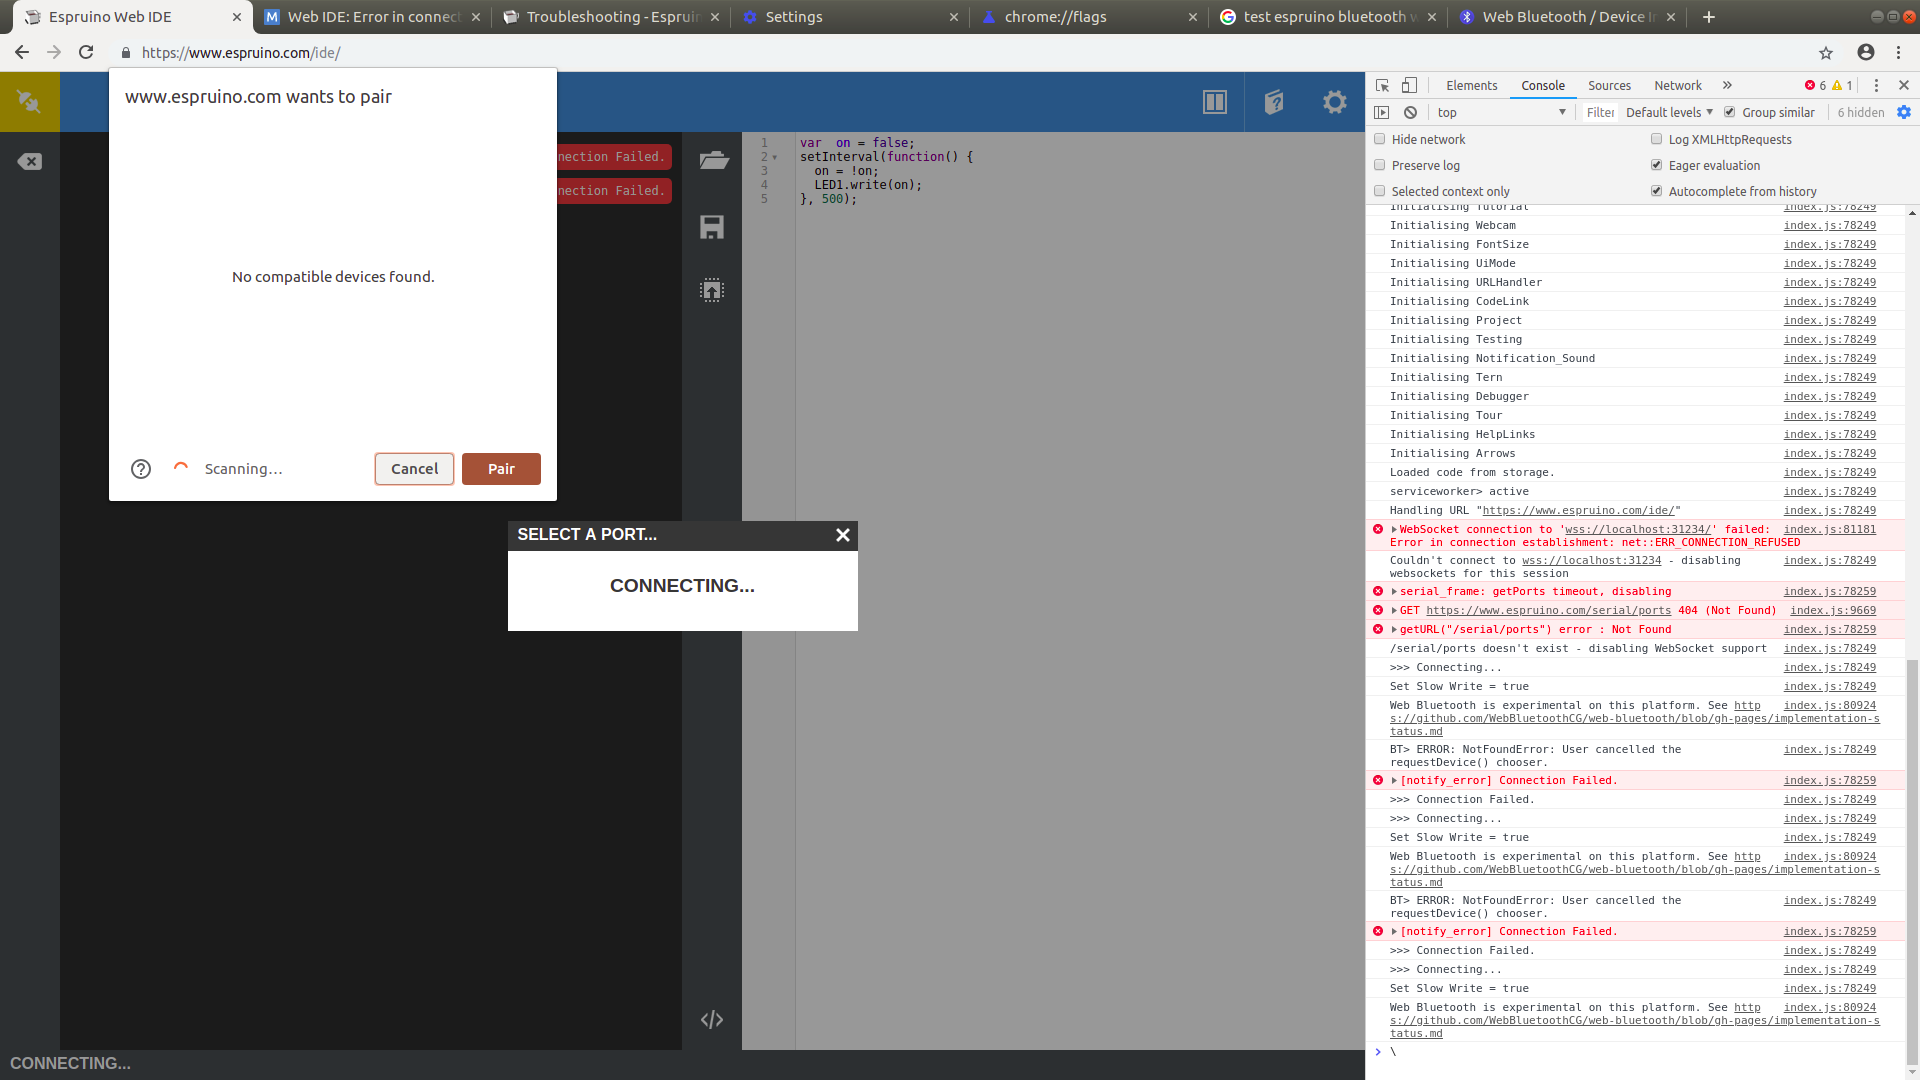Image resolution: width=1920 pixels, height=1080 pixels.
Task: Cancel the Bluetooth pairing dialog
Action: tap(414, 469)
